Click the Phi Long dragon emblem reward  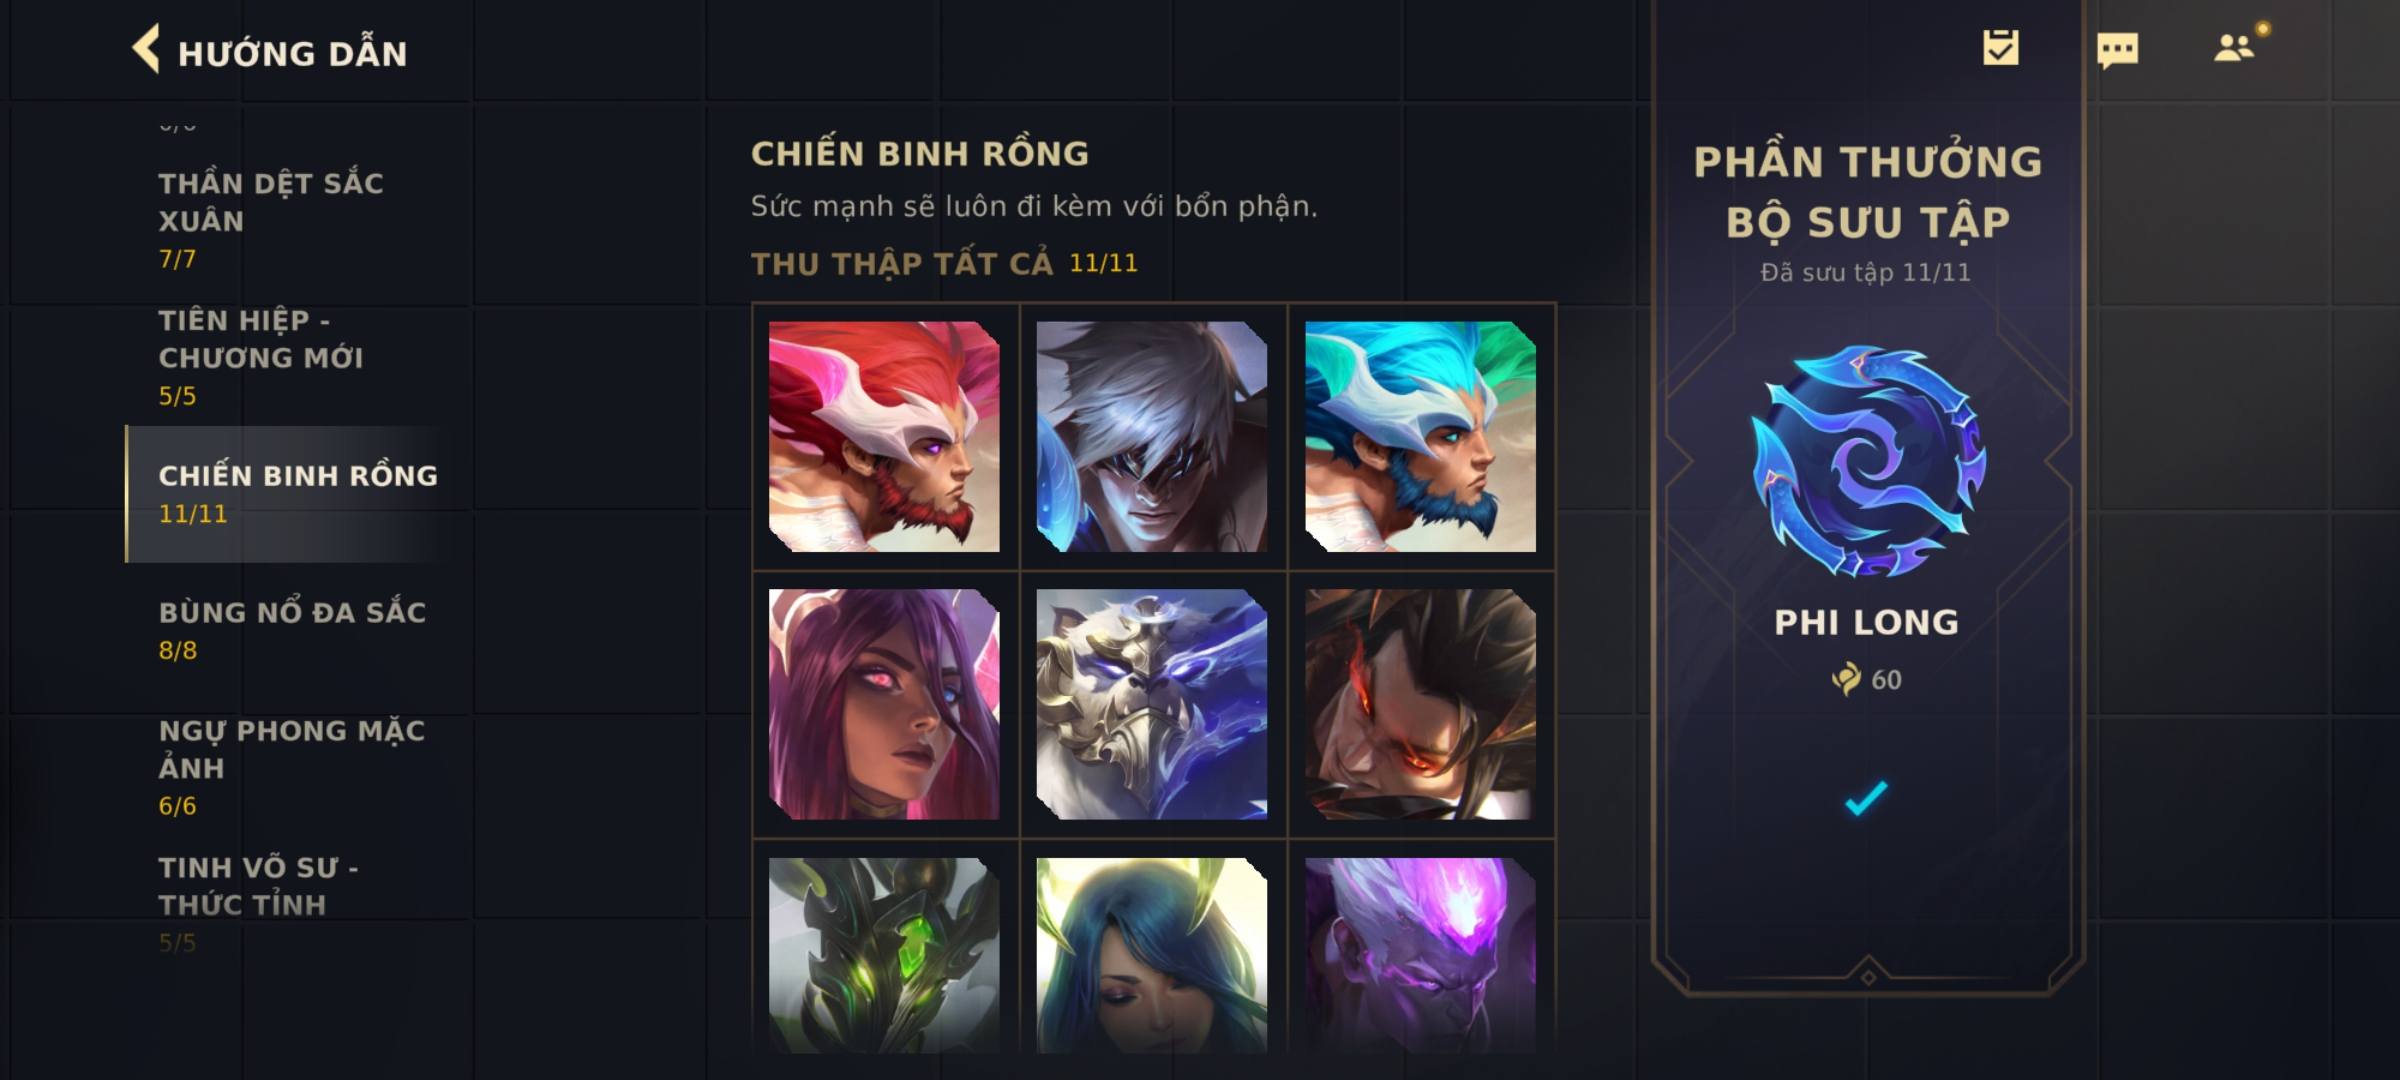point(1867,461)
